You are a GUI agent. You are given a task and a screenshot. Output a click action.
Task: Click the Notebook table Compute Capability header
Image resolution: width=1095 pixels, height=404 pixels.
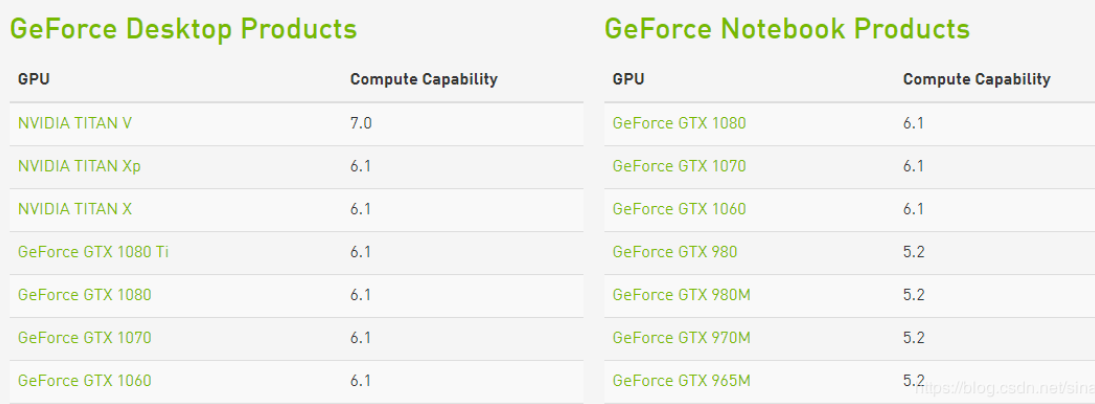[976, 79]
